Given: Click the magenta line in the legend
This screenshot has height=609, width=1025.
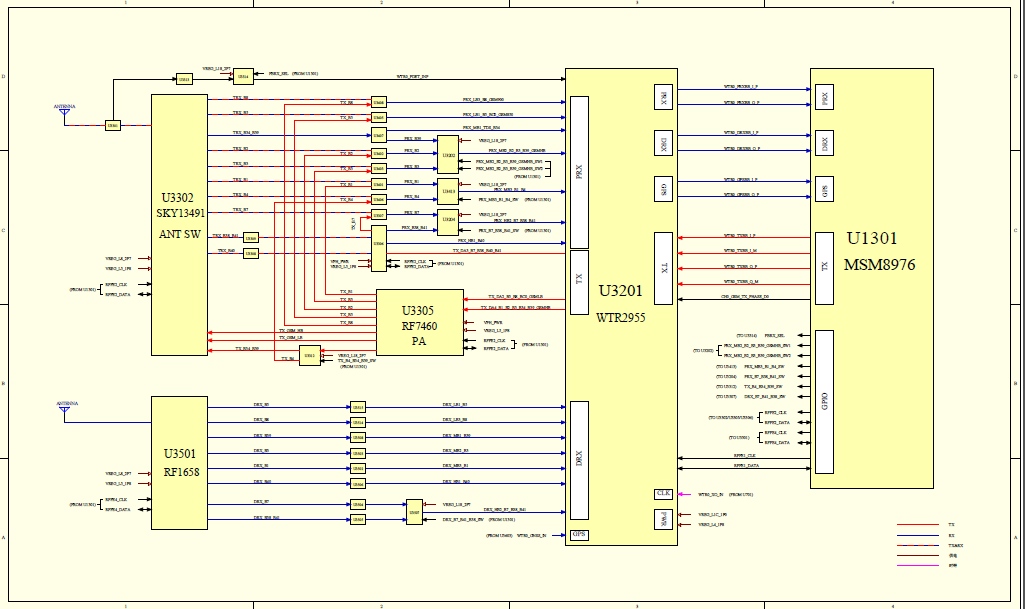Looking at the screenshot, I should point(918,565).
